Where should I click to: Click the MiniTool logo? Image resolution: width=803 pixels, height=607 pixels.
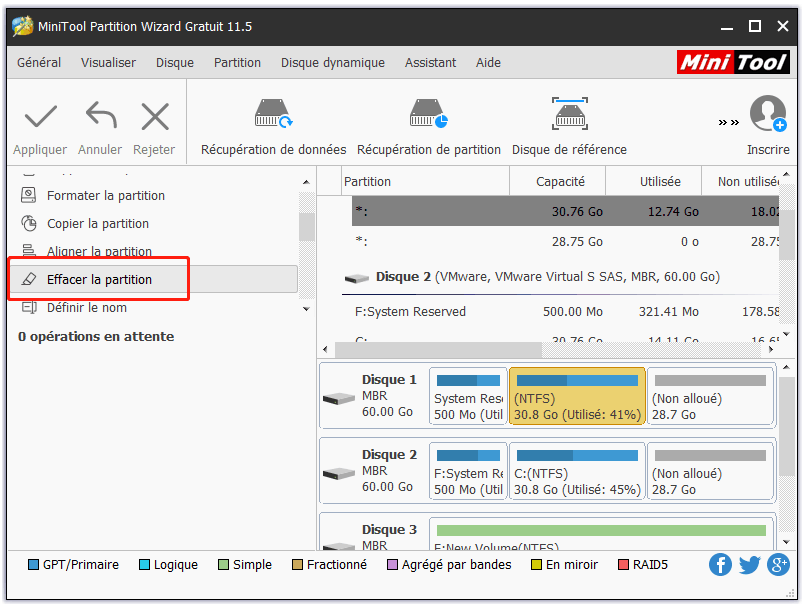(x=733, y=62)
